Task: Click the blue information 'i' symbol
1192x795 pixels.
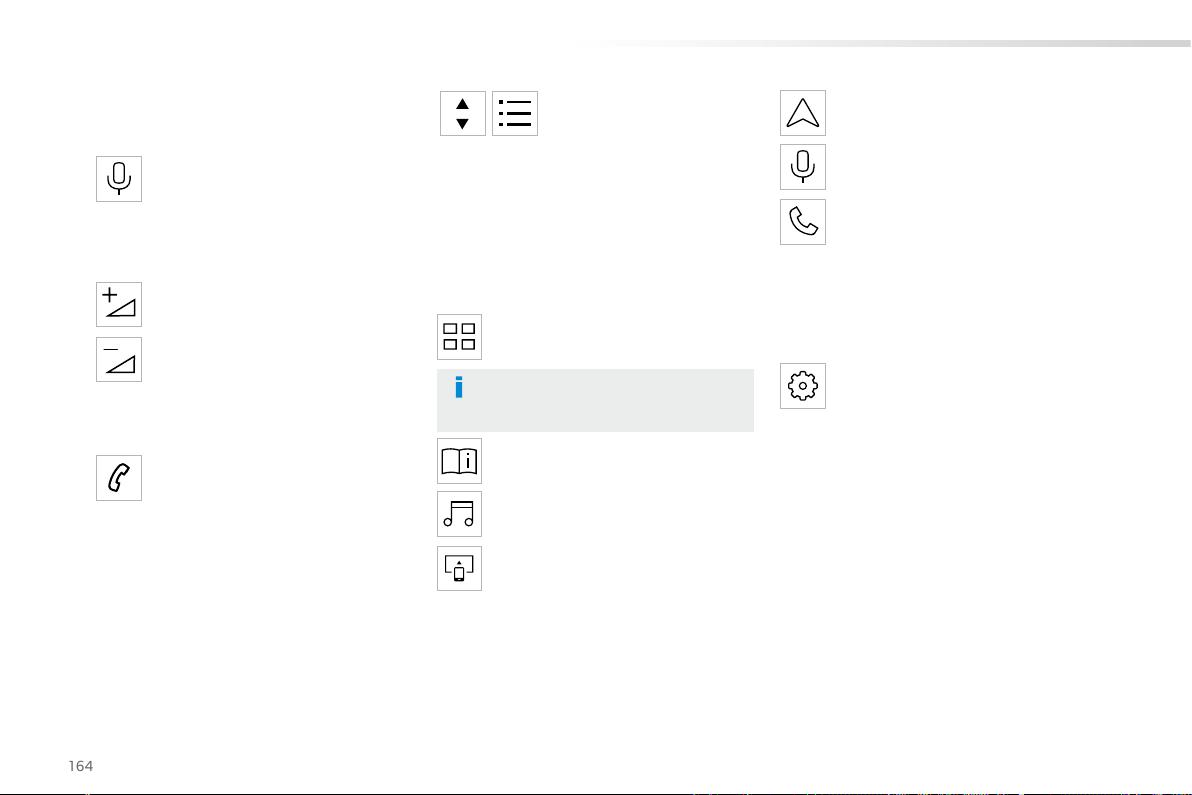Action: coord(458,387)
